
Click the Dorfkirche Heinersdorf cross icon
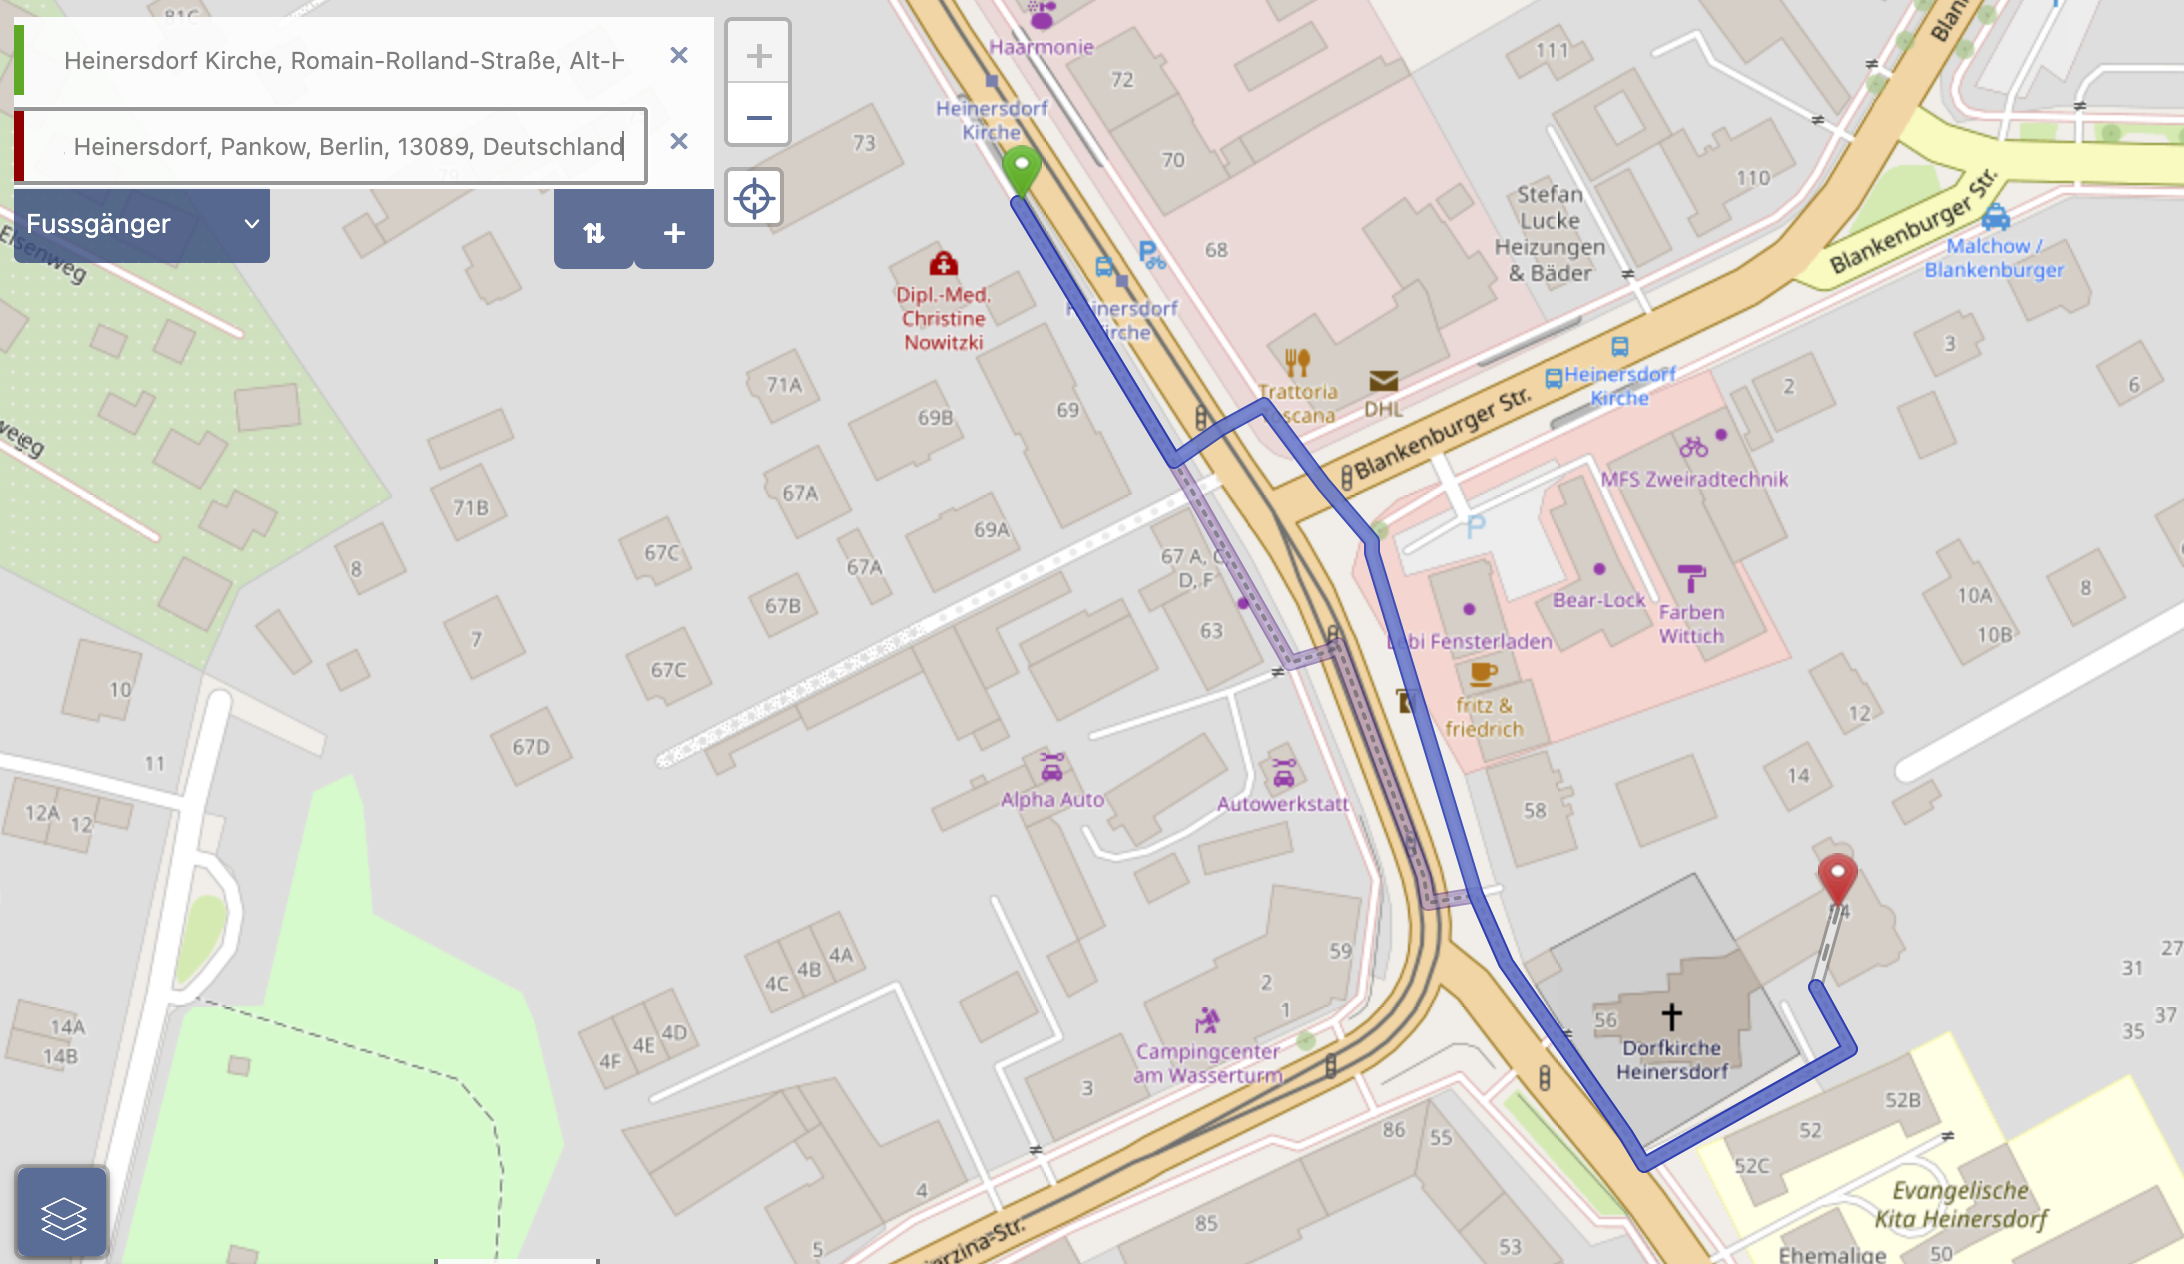coord(1671,1017)
